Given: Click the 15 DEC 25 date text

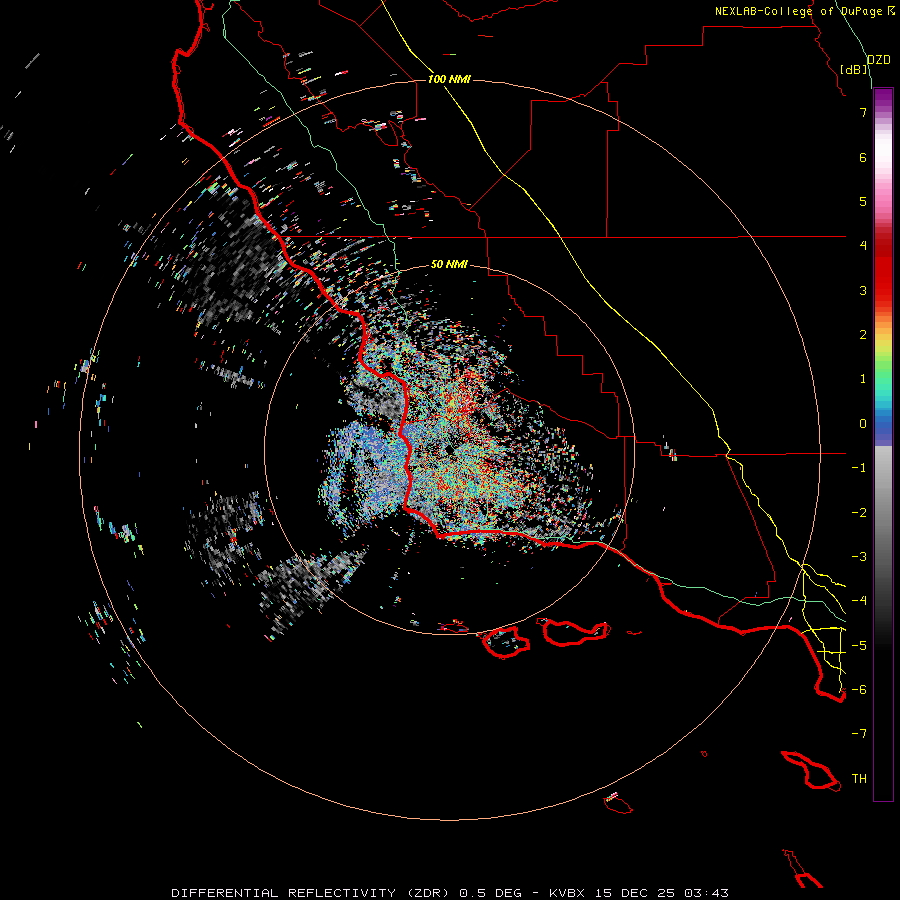Looking at the screenshot, I should (634, 893).
